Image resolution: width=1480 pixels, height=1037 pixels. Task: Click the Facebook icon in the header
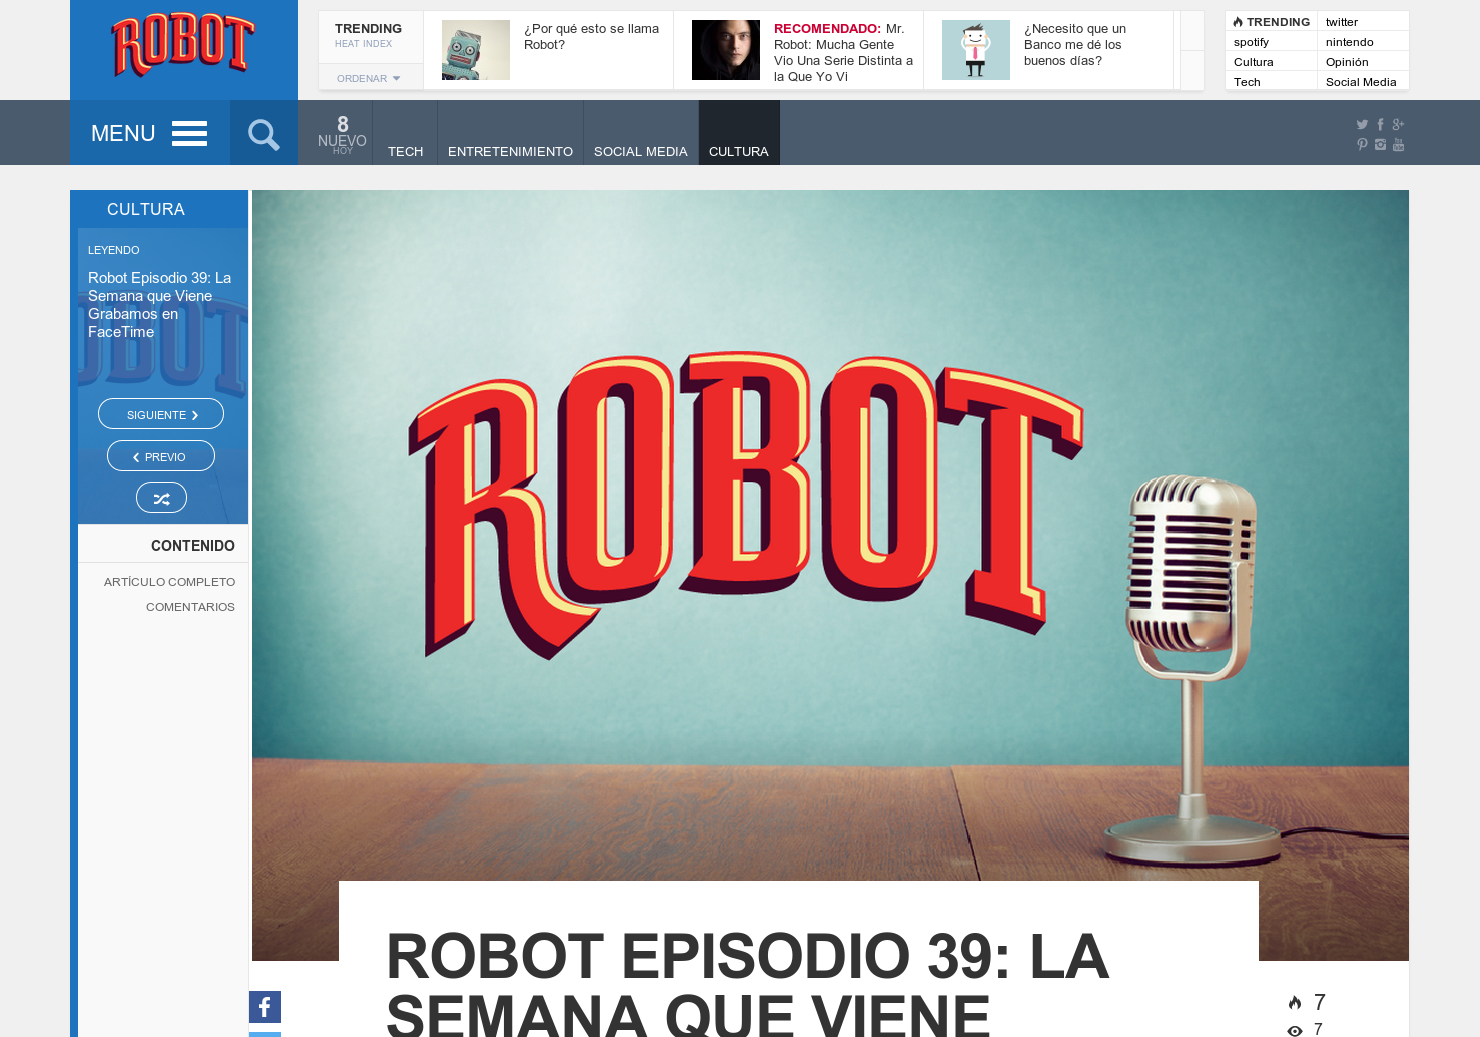coord(1380,124)
